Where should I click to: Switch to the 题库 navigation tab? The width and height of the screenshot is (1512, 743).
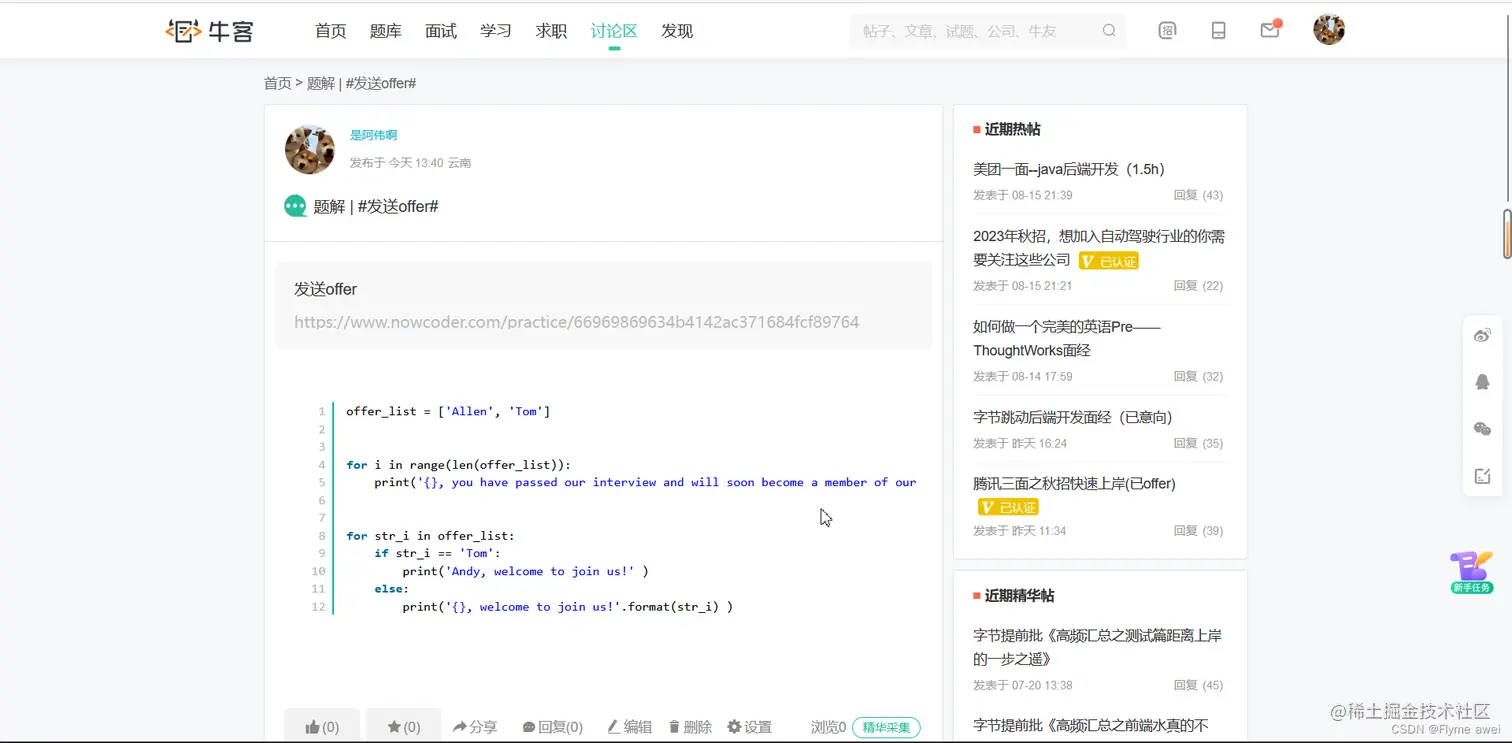click(x=386, y=31)
